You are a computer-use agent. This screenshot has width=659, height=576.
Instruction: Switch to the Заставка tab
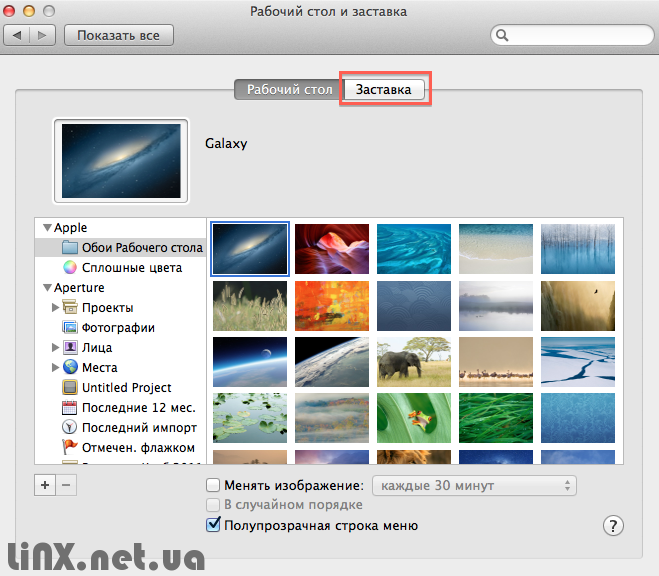(x=384, y=89)
